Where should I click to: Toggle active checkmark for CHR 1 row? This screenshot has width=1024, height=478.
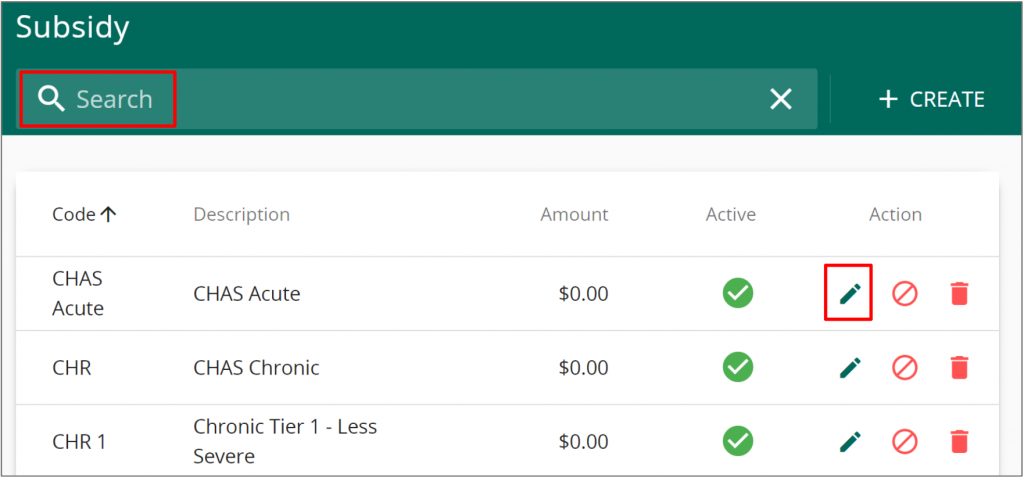point(738,441)
